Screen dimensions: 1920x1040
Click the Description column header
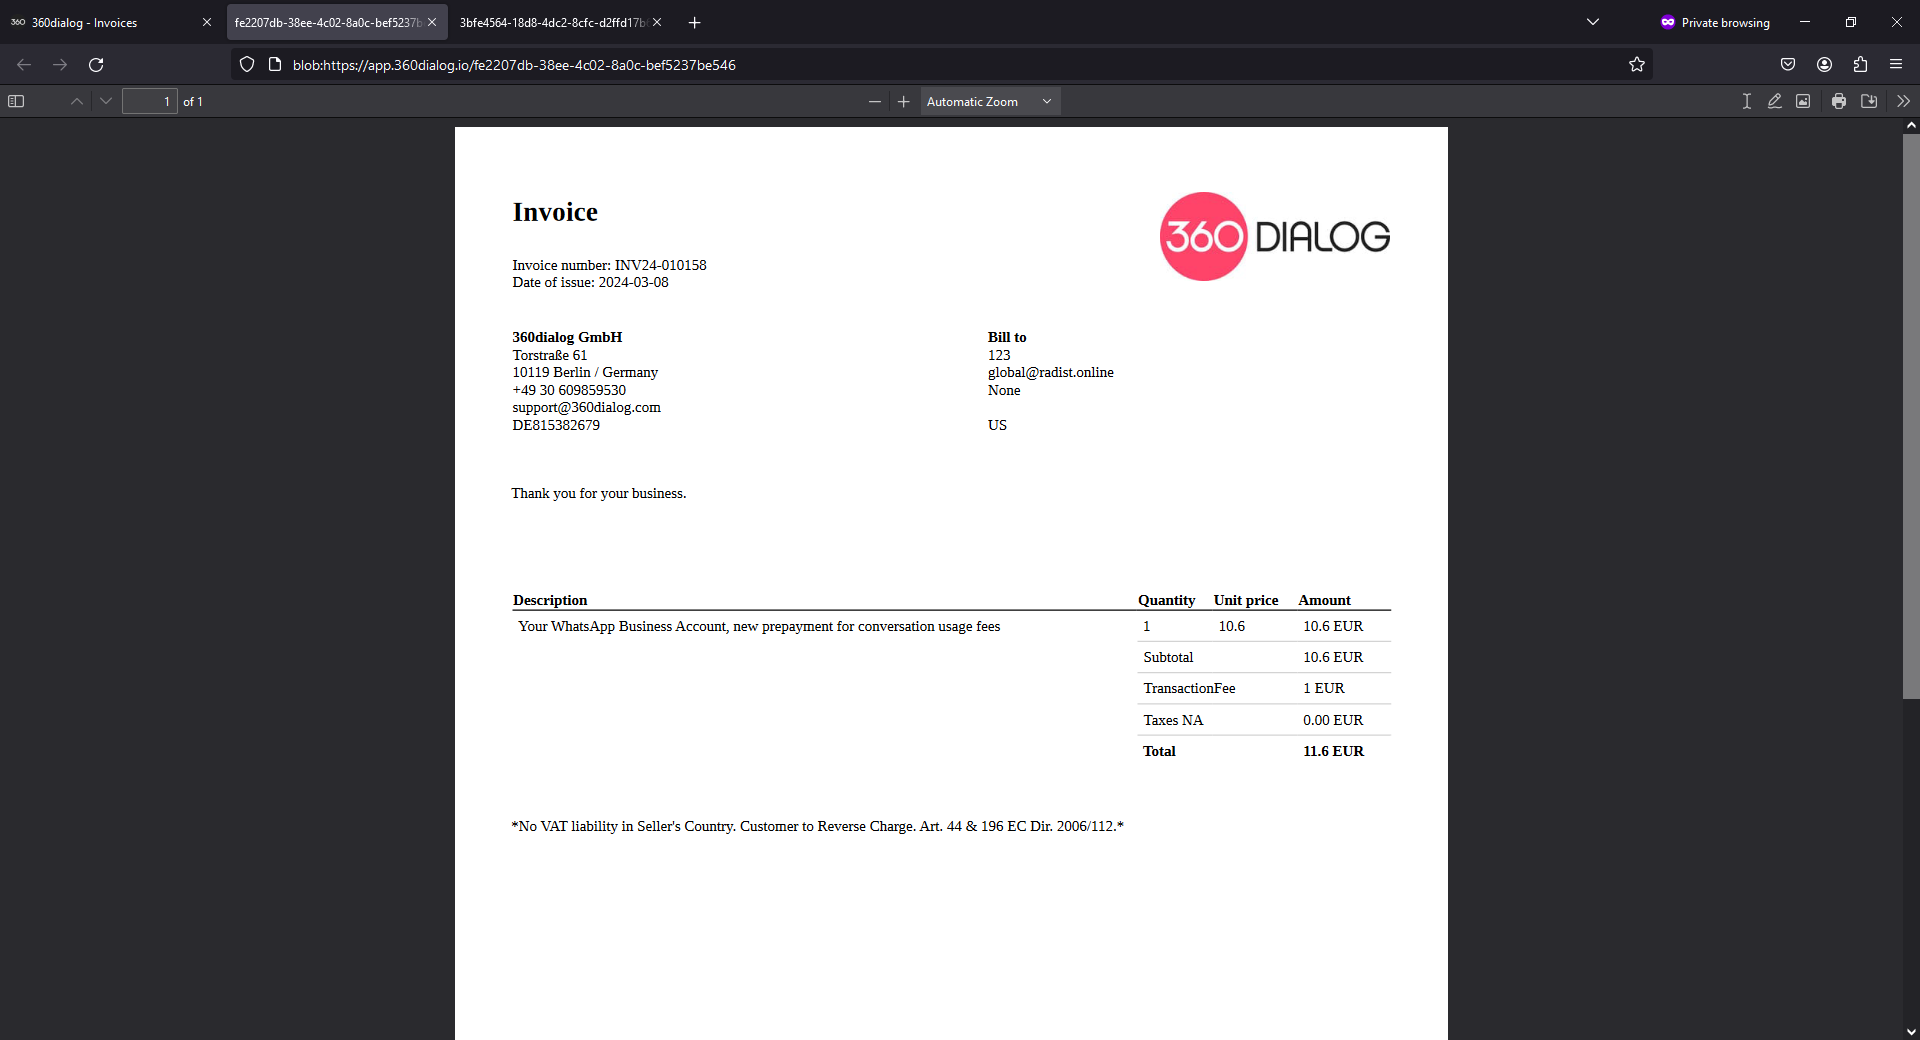[550, 600]
